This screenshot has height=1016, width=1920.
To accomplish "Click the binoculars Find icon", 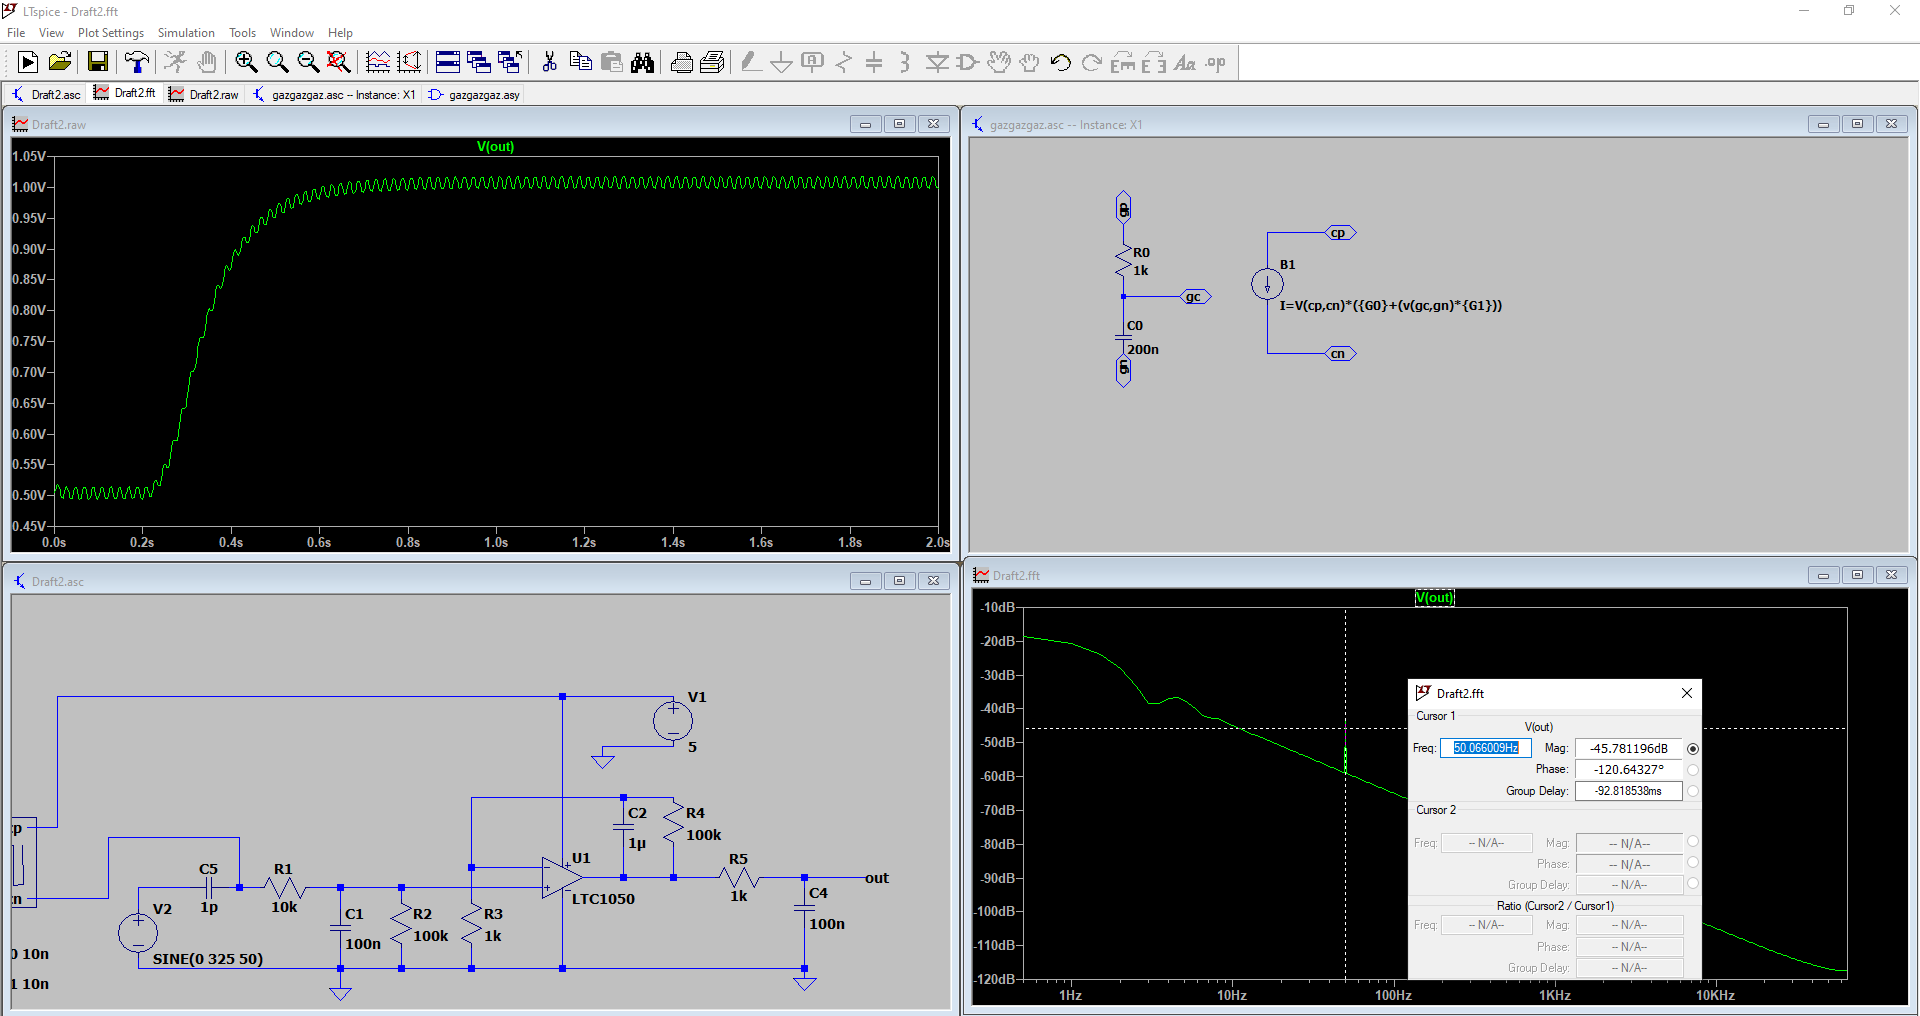I will [x=642, y=62].
